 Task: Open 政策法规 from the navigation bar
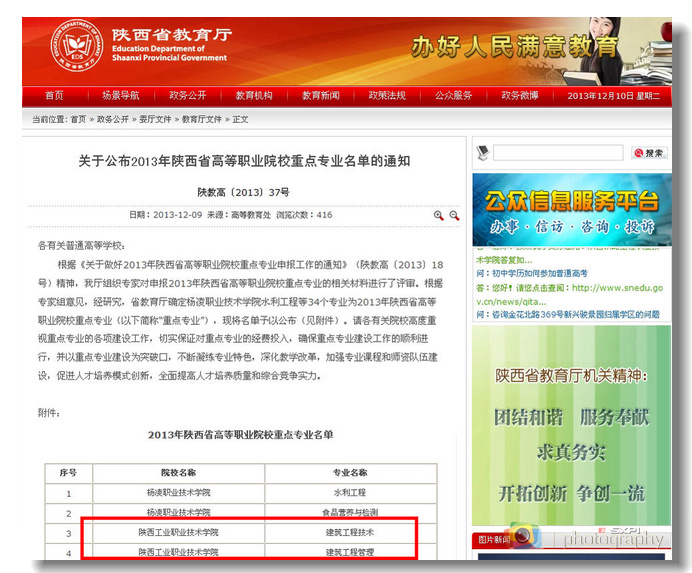(x=387, y=96)
